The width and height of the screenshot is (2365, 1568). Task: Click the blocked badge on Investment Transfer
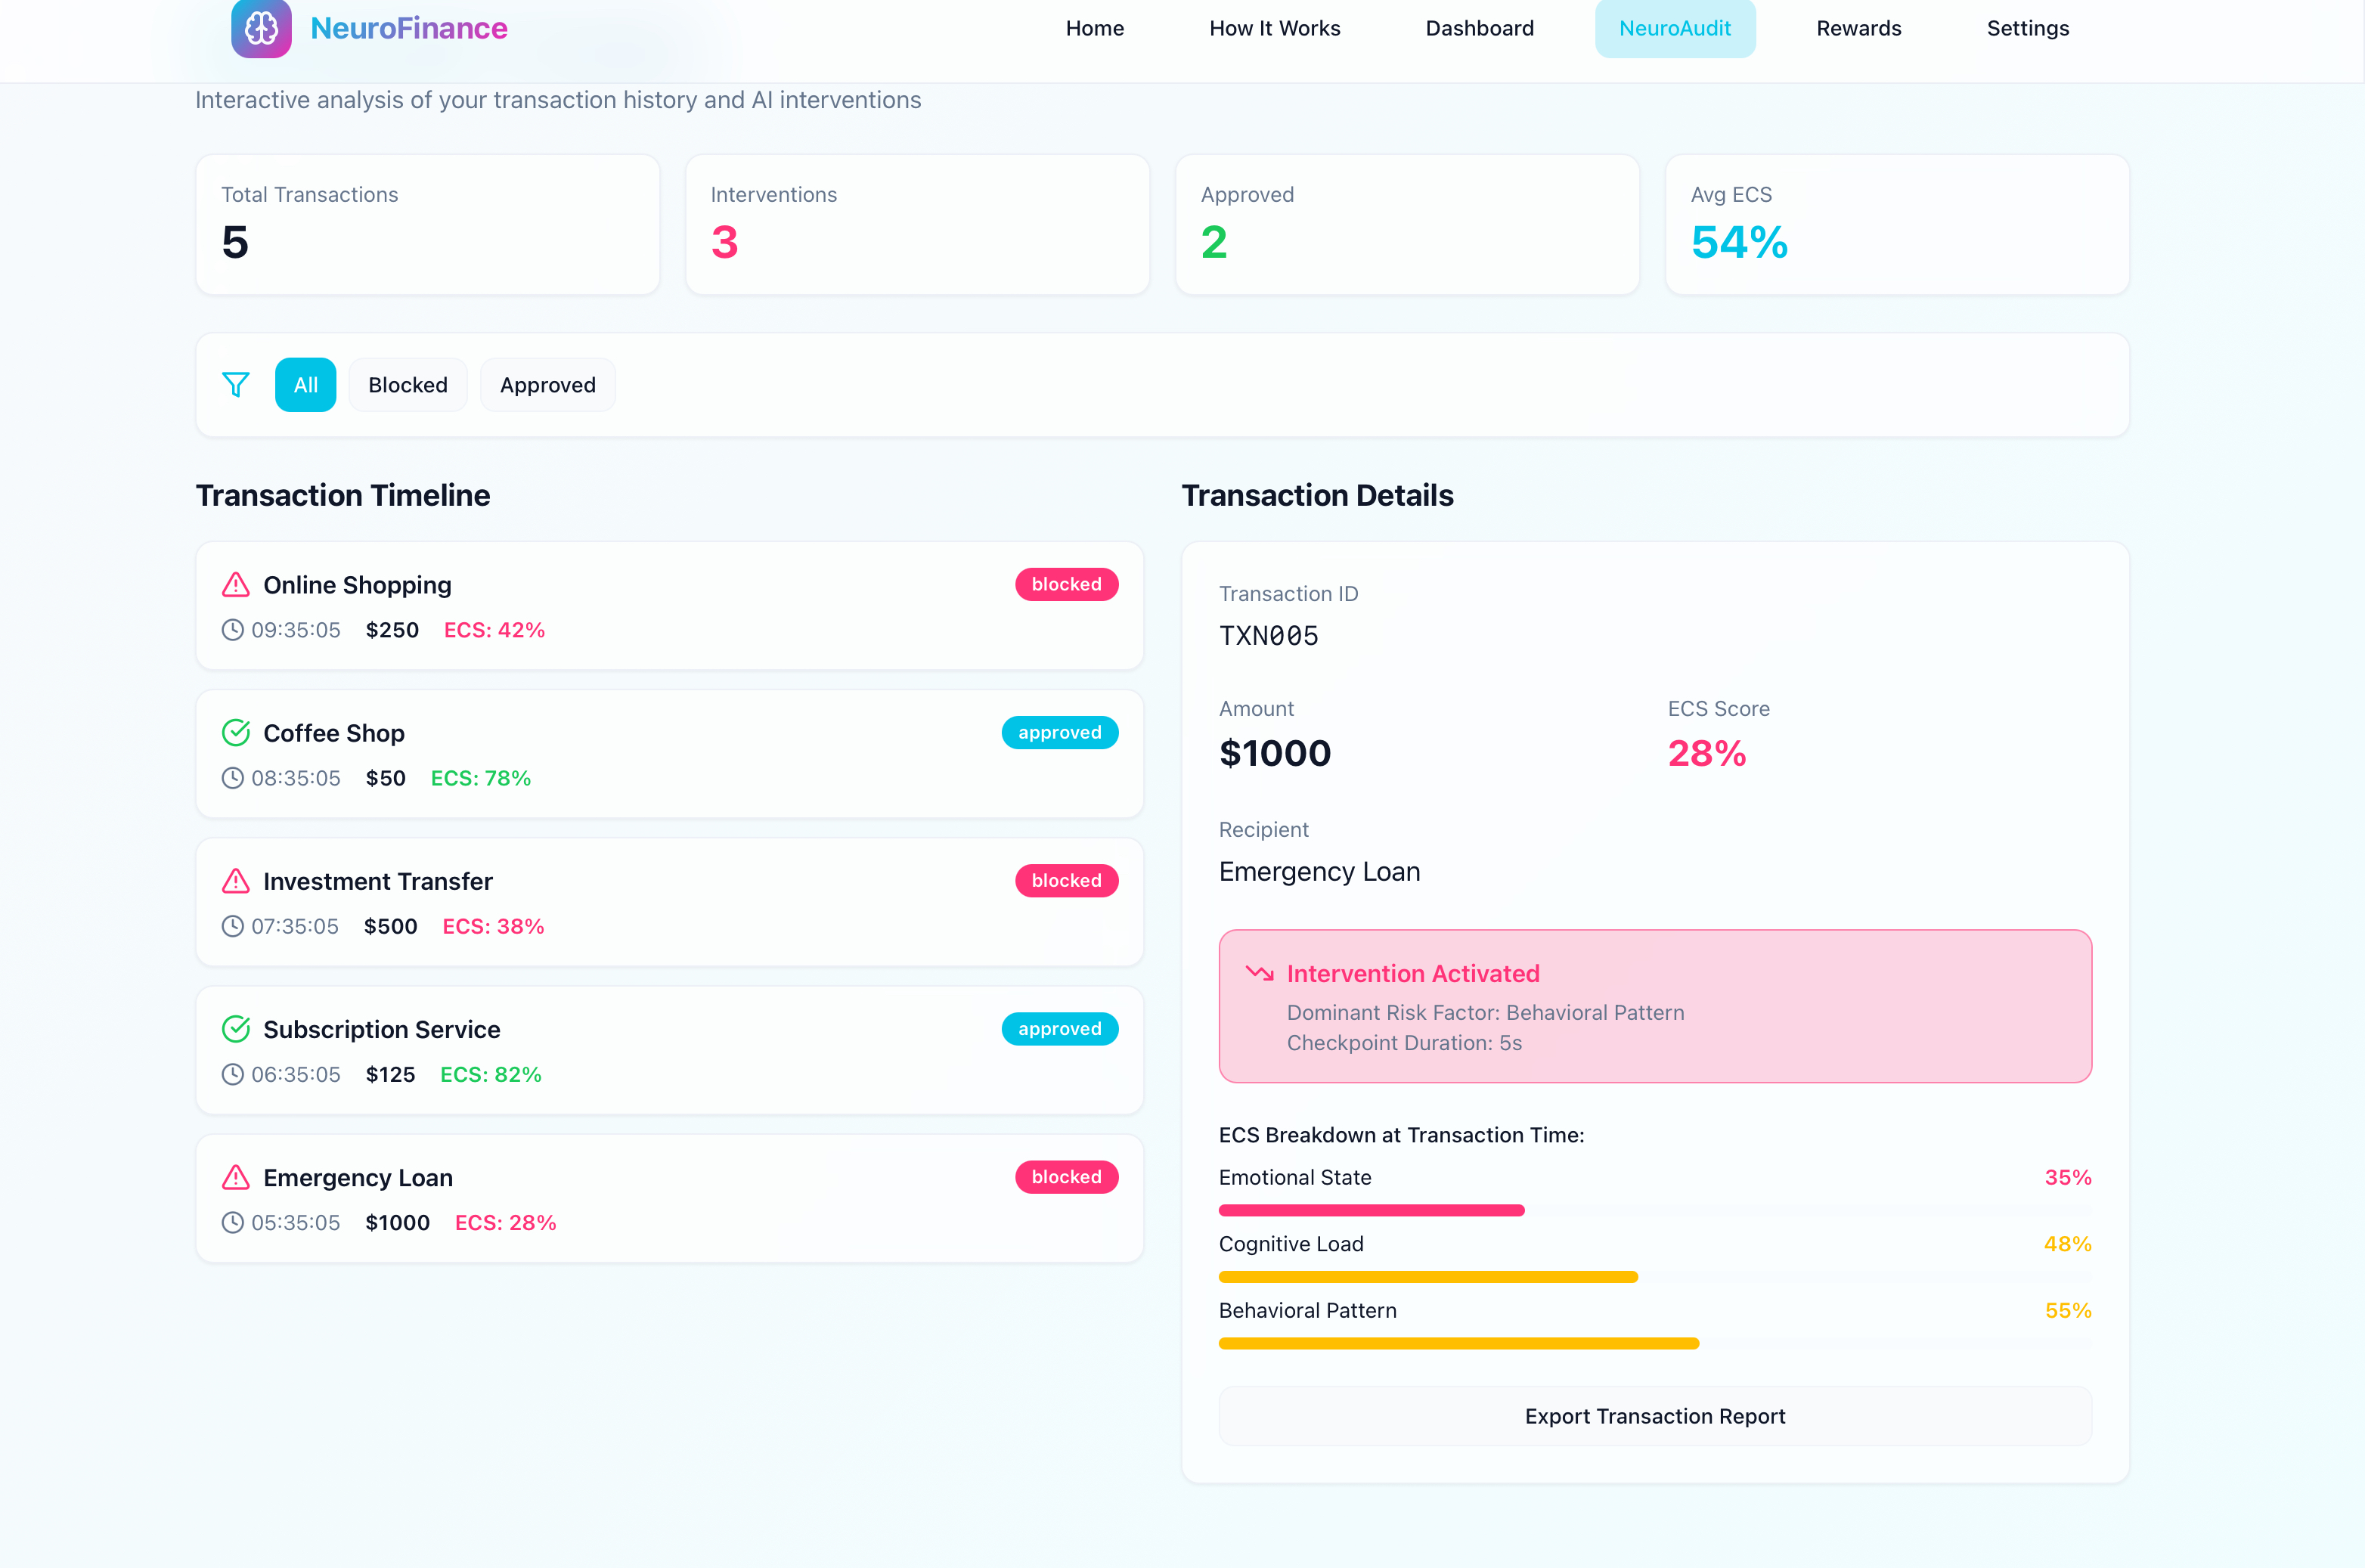1066,881
